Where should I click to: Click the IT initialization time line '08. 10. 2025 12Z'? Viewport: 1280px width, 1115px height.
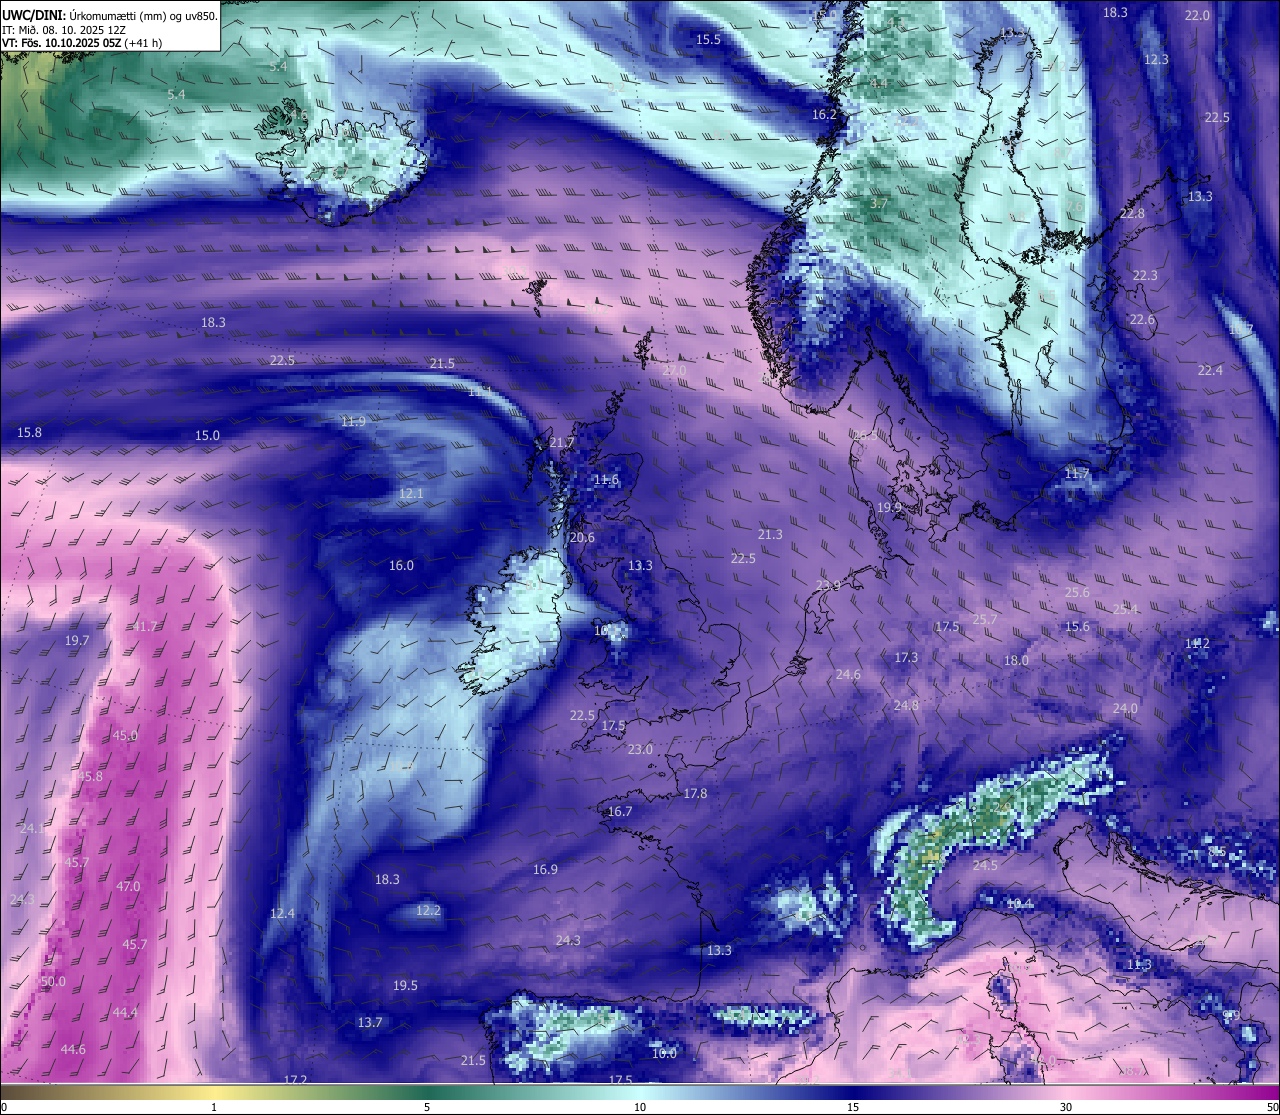83,29
